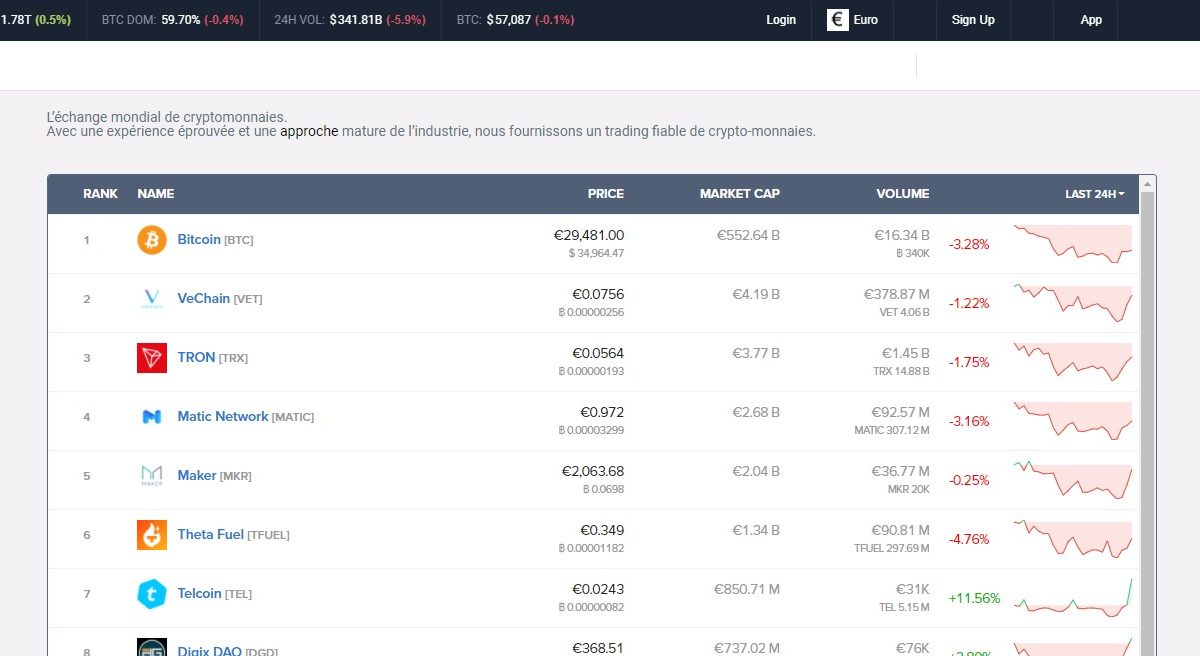
Task: Click Matic Network change -3.16%
Action: pyautogui.click(x=969, y=421)
